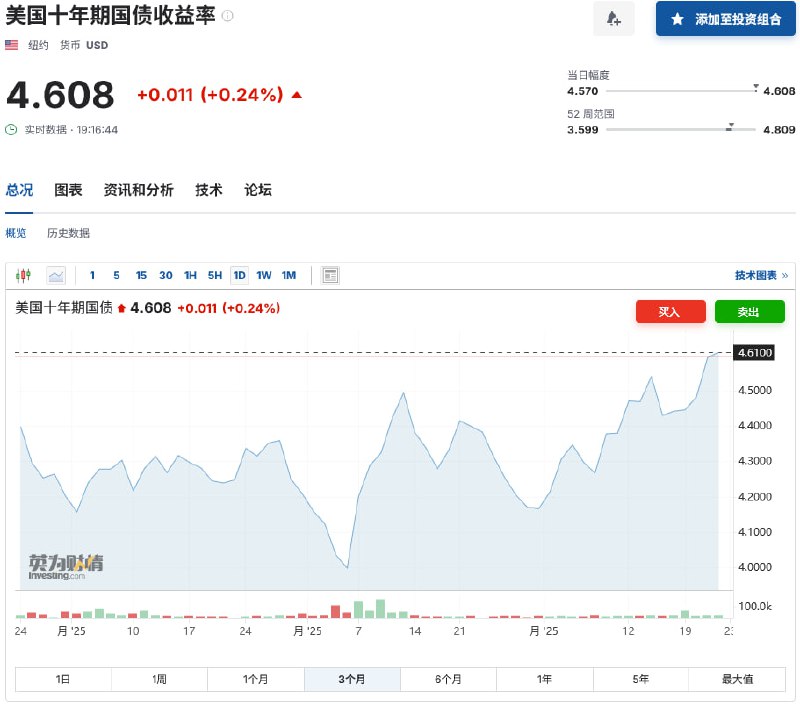Open the news events panel icon on toolbar
The image size is (800, 706).
point(330,275)
